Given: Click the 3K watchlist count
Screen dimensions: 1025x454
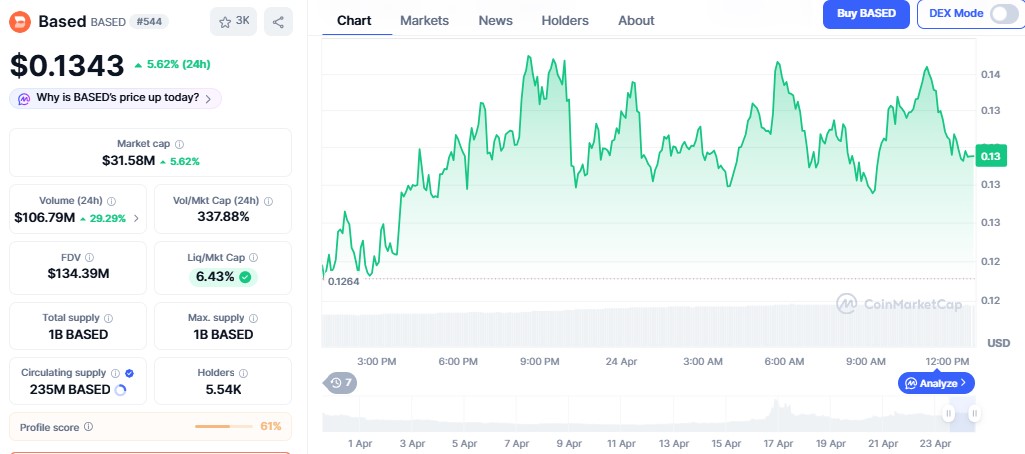Looking at the screenshot, I should (x=243, y=21).
